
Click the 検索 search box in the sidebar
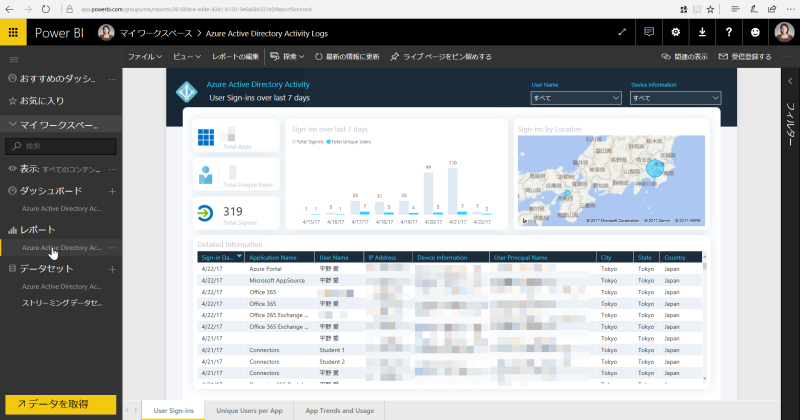pyautogui.click(x=61, y=146)
